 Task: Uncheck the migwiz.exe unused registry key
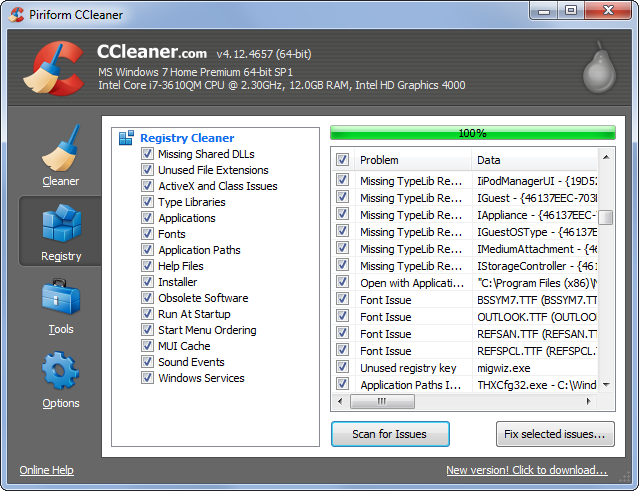(342, 367)
